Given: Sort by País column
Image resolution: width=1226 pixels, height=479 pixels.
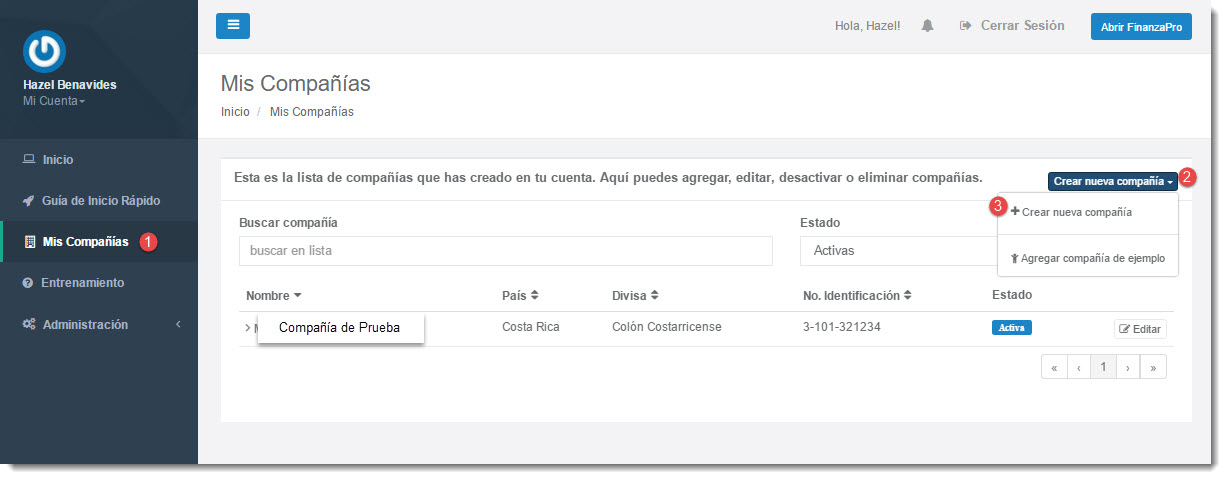Looking at the screenshot, I should [x=520, y=296].
